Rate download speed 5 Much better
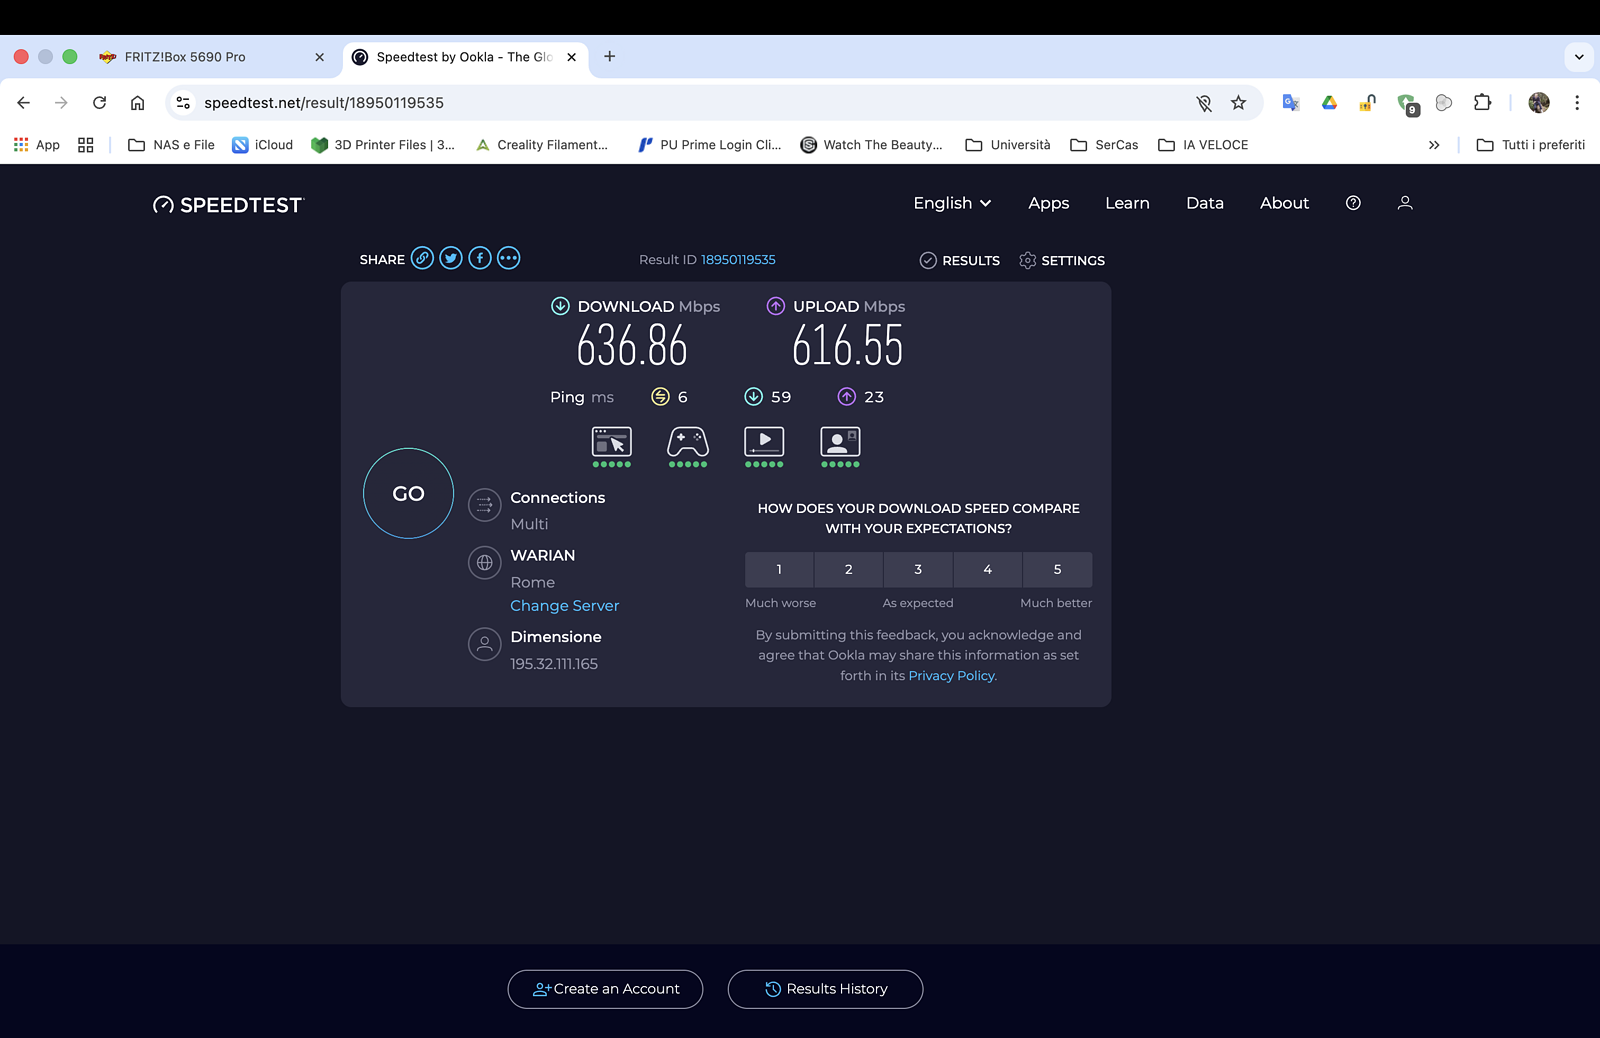 point(1057,570)
